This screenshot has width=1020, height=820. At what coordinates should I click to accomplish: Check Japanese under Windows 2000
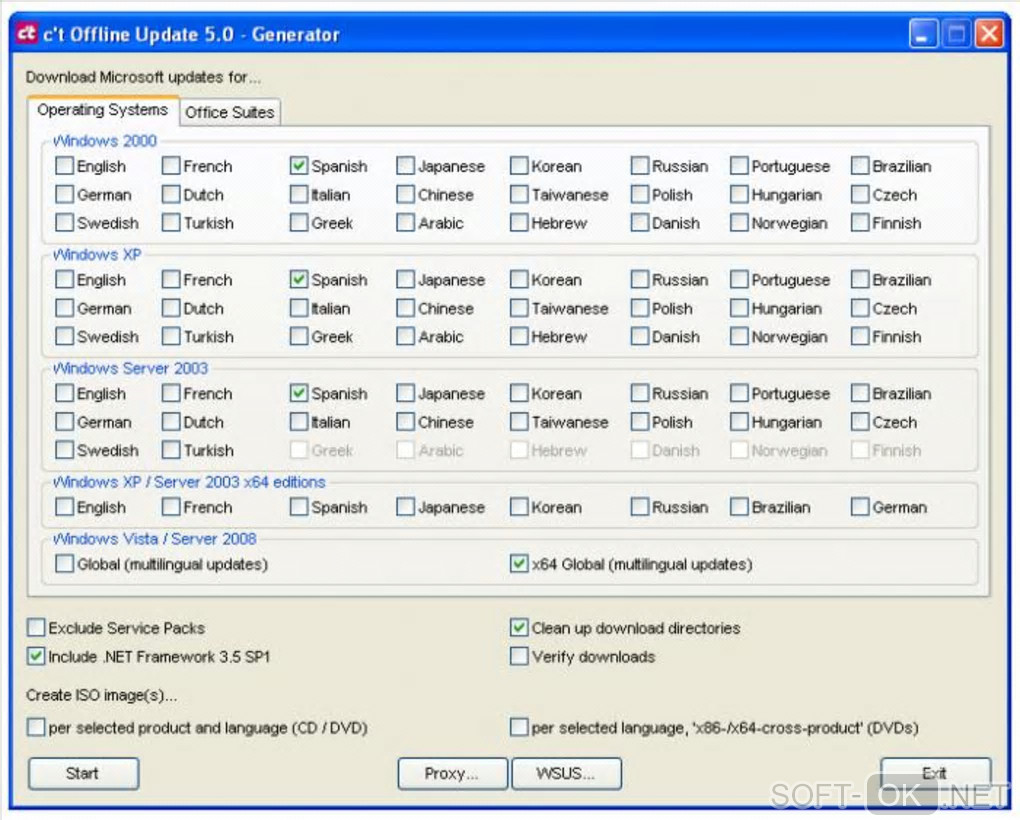(405, 166)
